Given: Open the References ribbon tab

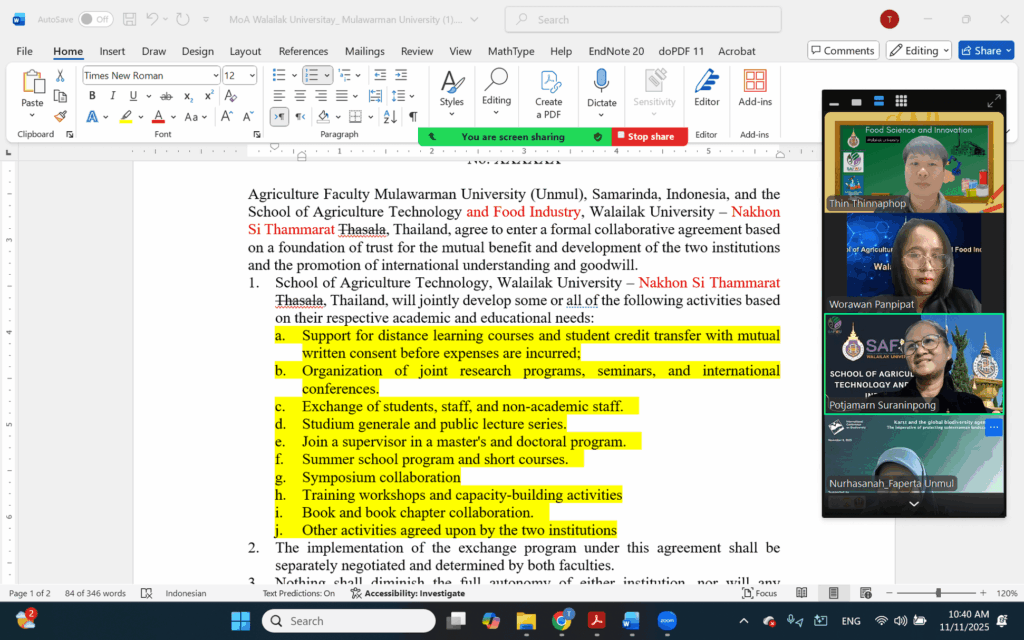Looking at the screenshot, I should point(303,51).
